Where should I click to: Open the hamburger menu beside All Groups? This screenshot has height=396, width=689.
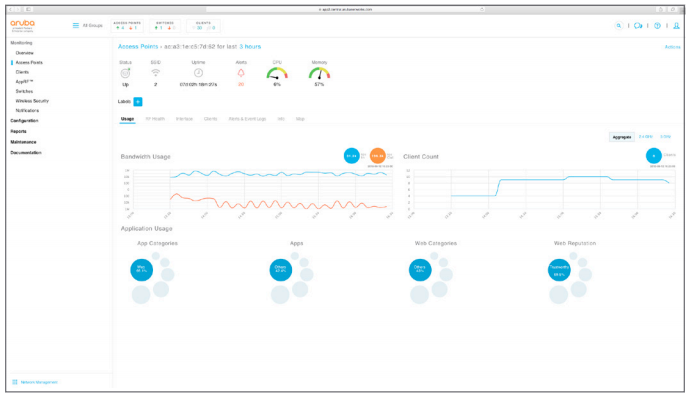[76, 25]
